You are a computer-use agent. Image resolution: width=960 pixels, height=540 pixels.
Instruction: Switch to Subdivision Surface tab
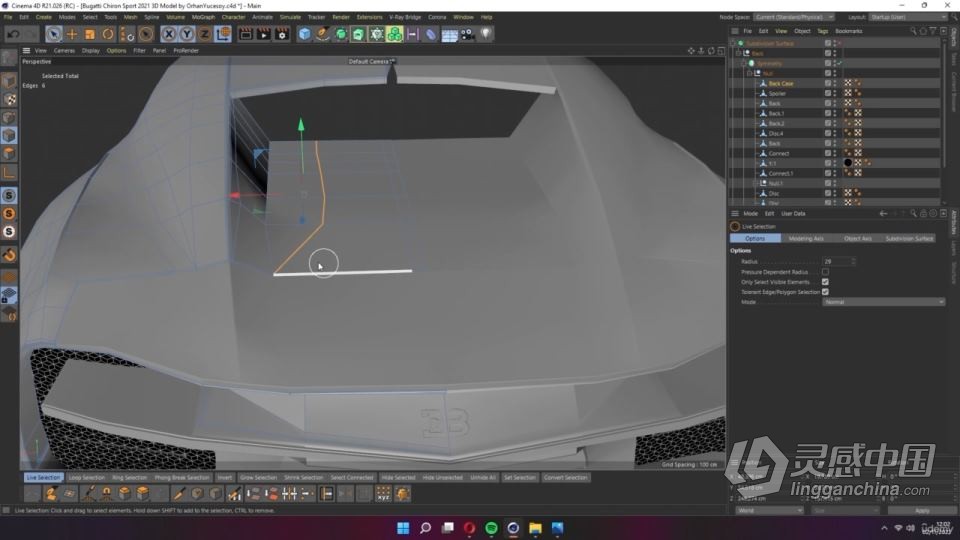tap(909, 238)
